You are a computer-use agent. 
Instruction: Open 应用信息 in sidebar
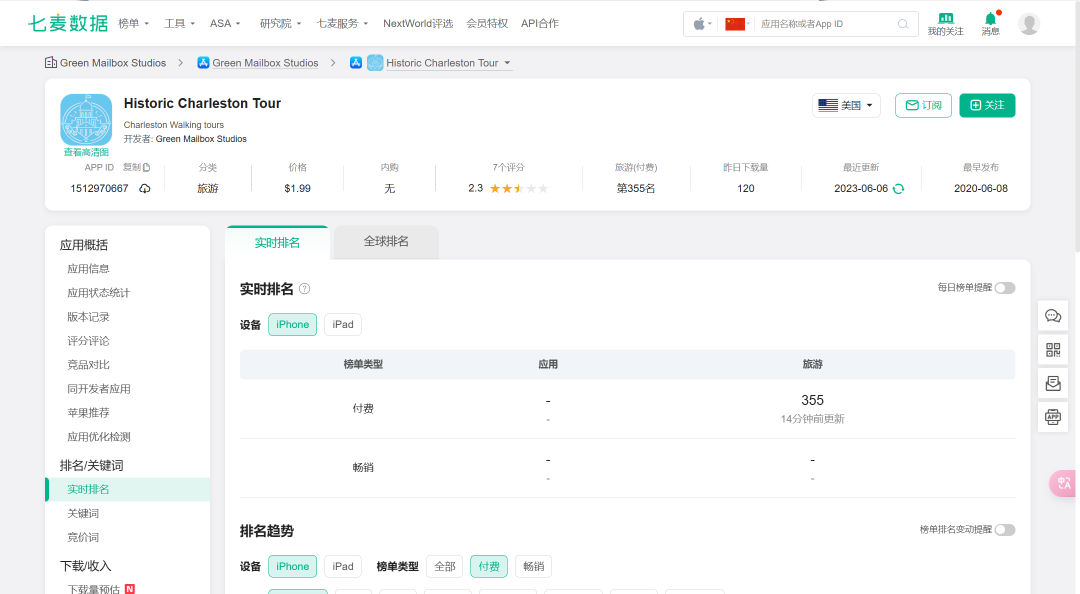(88, 269)
